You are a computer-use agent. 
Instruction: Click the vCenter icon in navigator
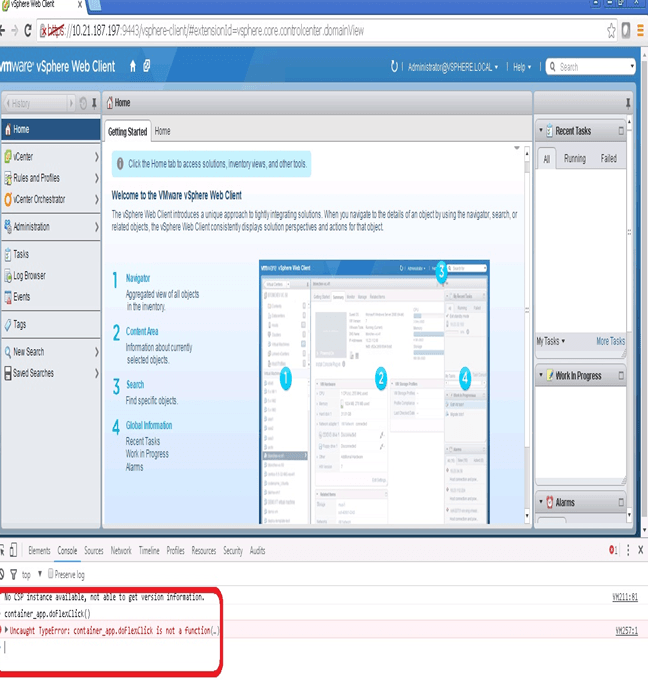8,157
